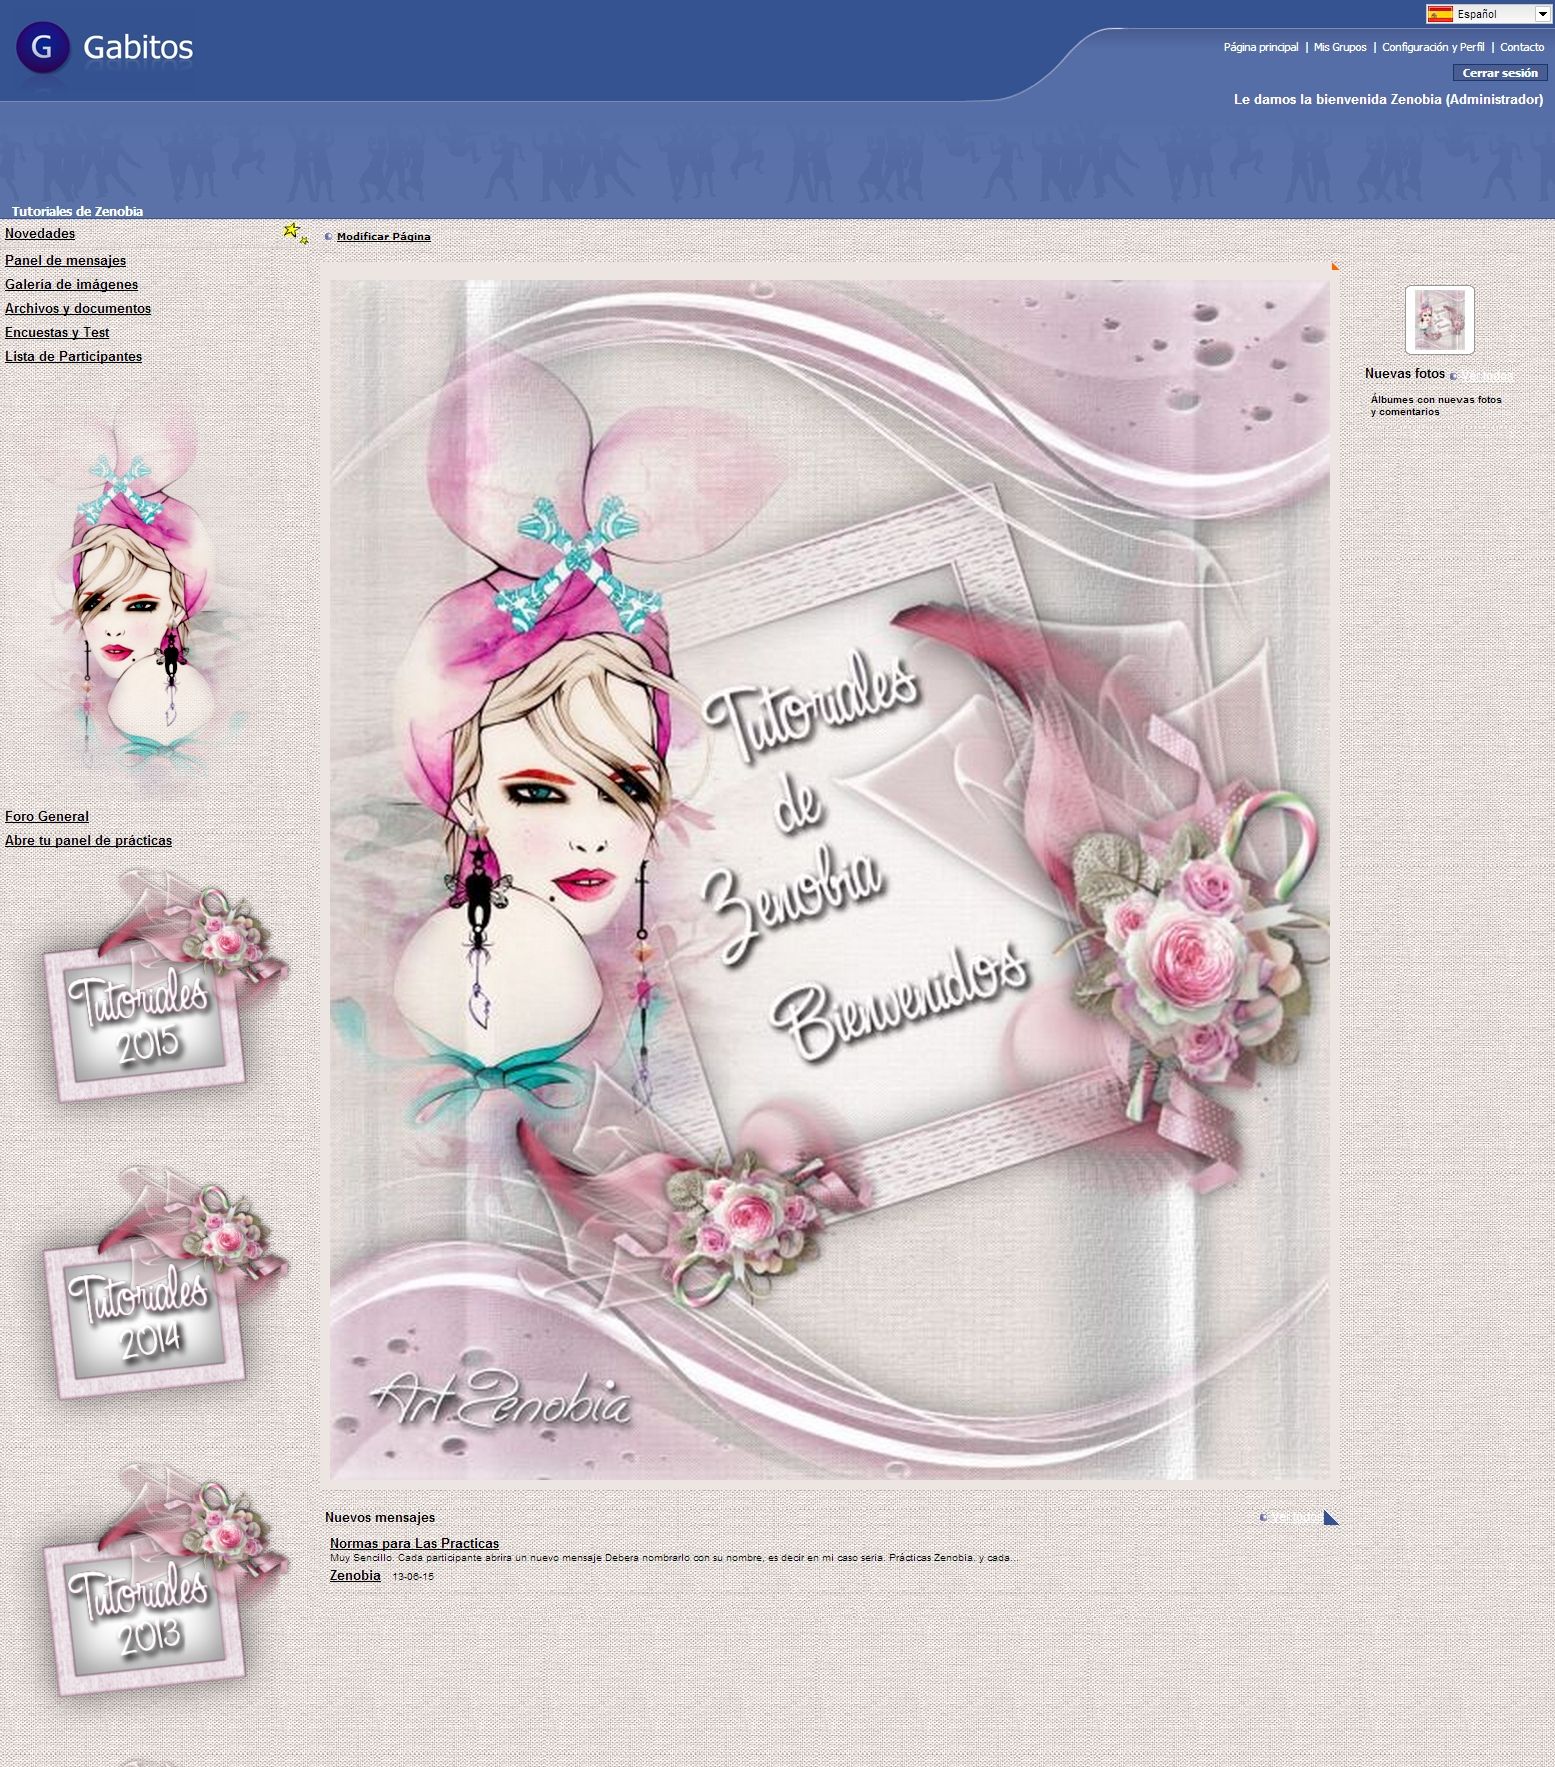Click the blue triangle beside Nuevos mensajes
The height and width of the screenshot is (1767, 1555).
click(1331, 1517)
